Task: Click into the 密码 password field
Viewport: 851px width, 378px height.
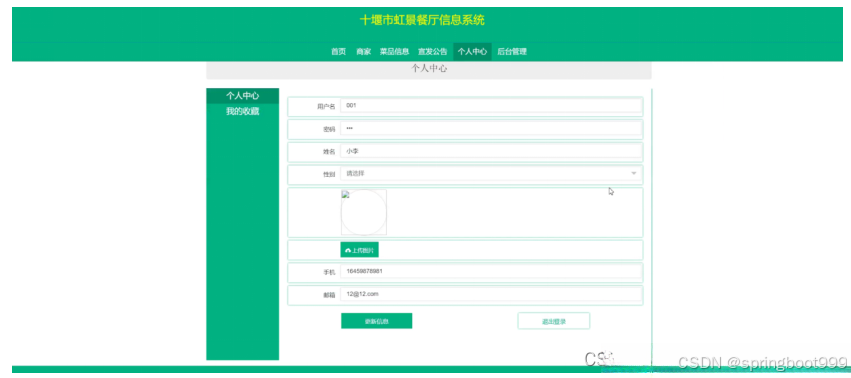Action: [491, 129]
